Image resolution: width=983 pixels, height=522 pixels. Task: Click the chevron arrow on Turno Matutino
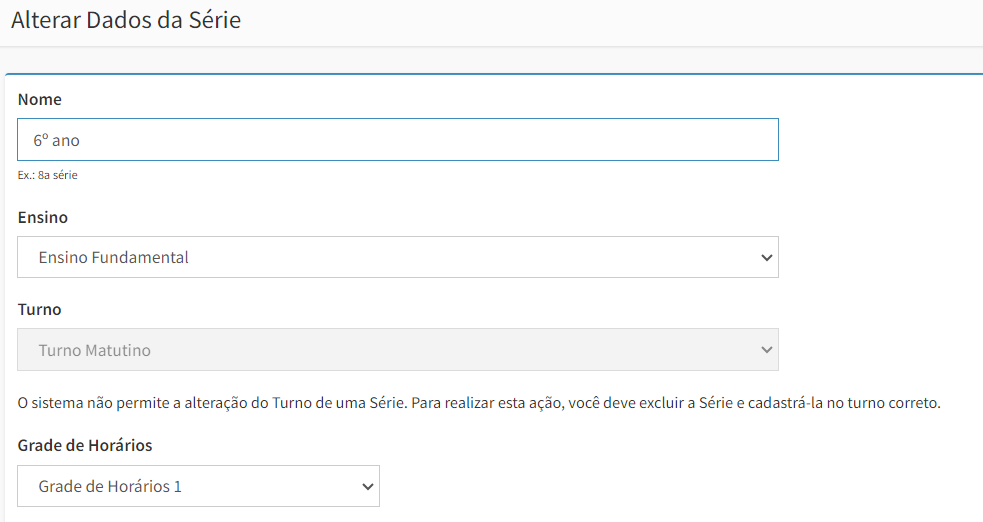(x=766, y=350)
